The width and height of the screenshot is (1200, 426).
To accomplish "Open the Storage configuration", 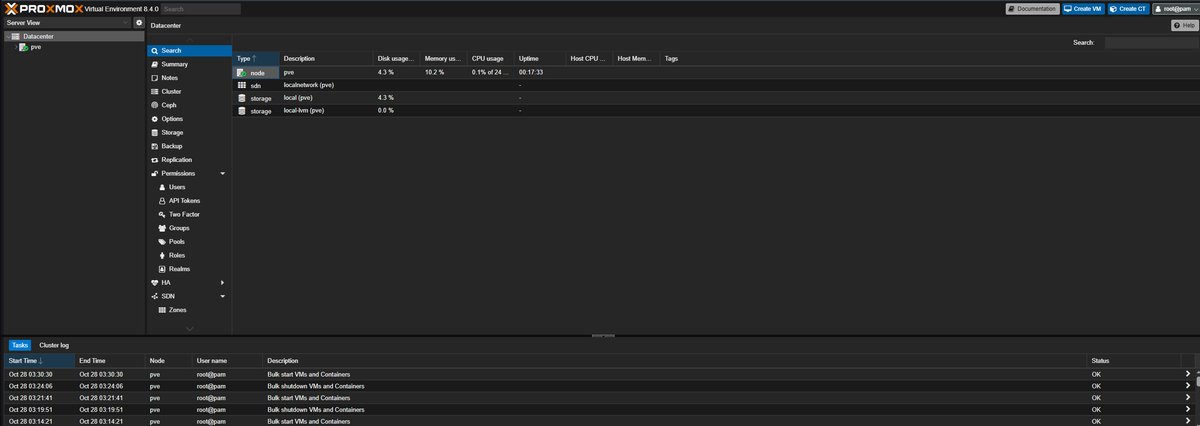I will point(190,132).
